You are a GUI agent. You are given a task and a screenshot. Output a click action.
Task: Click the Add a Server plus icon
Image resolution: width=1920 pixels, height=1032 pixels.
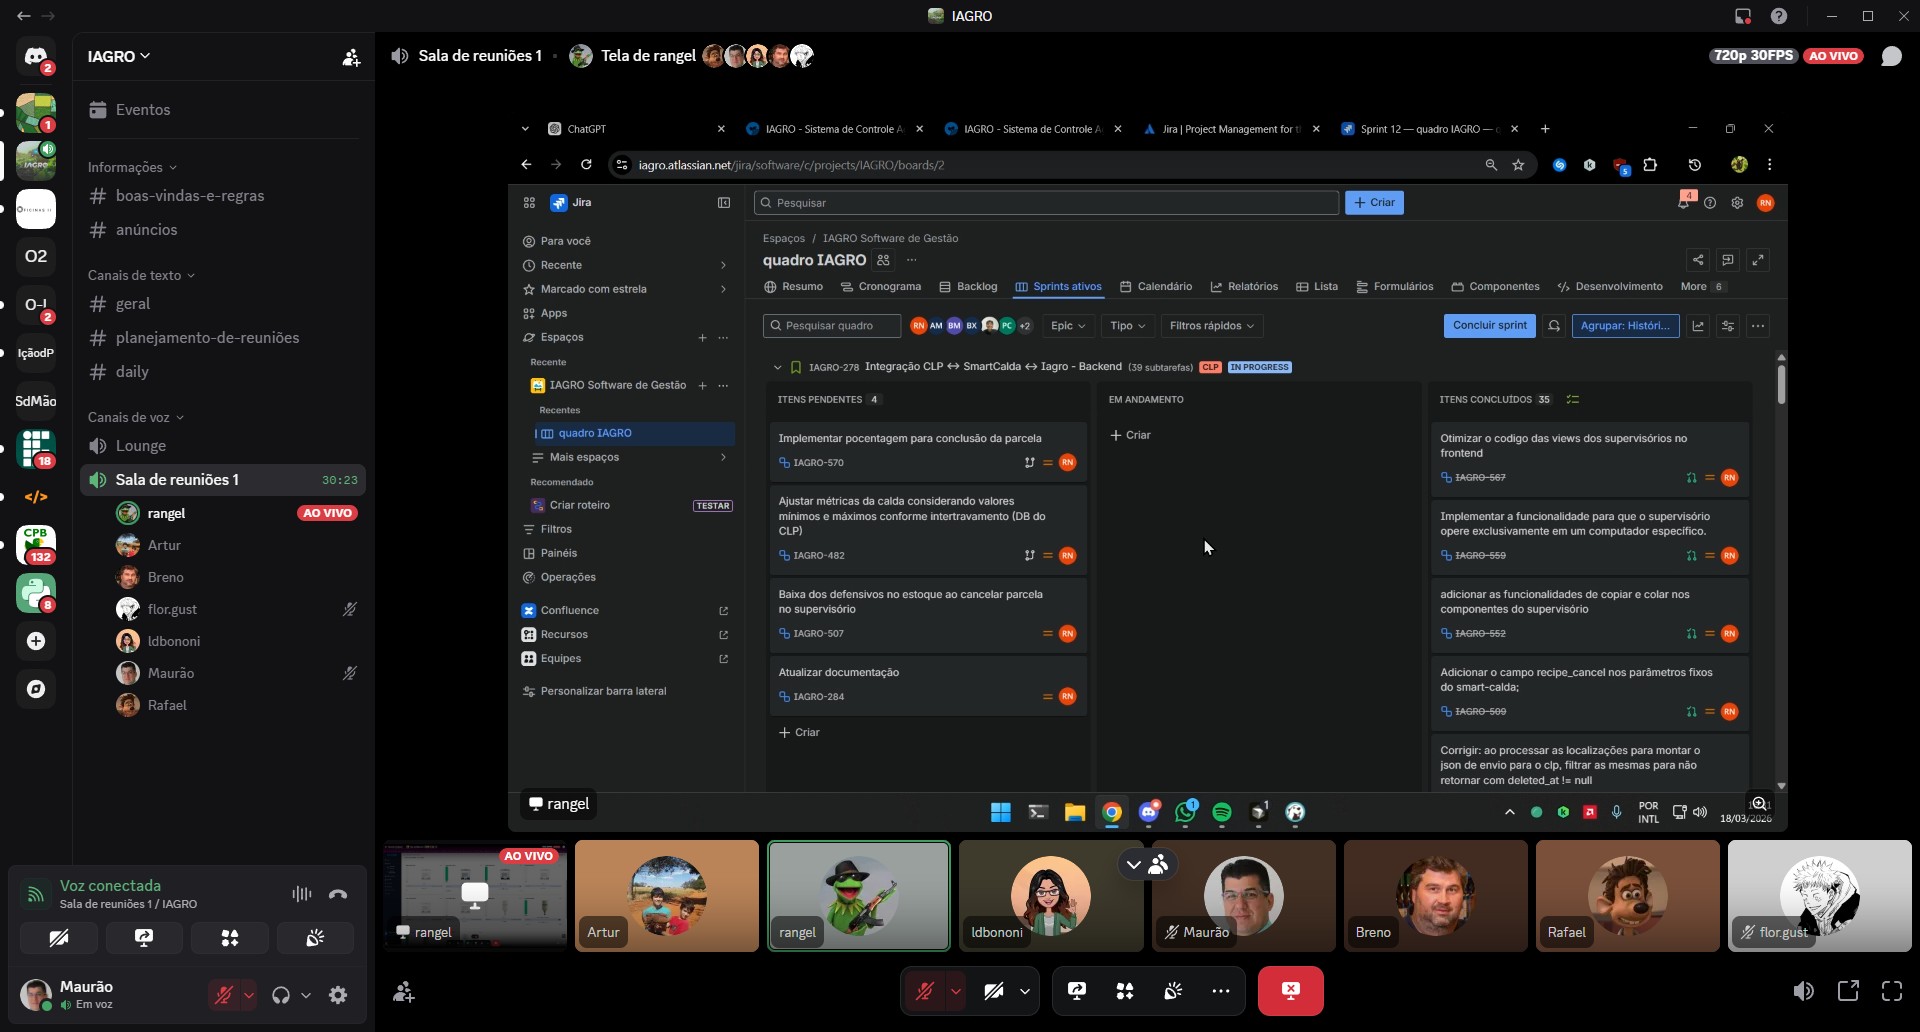click(36, 641)
